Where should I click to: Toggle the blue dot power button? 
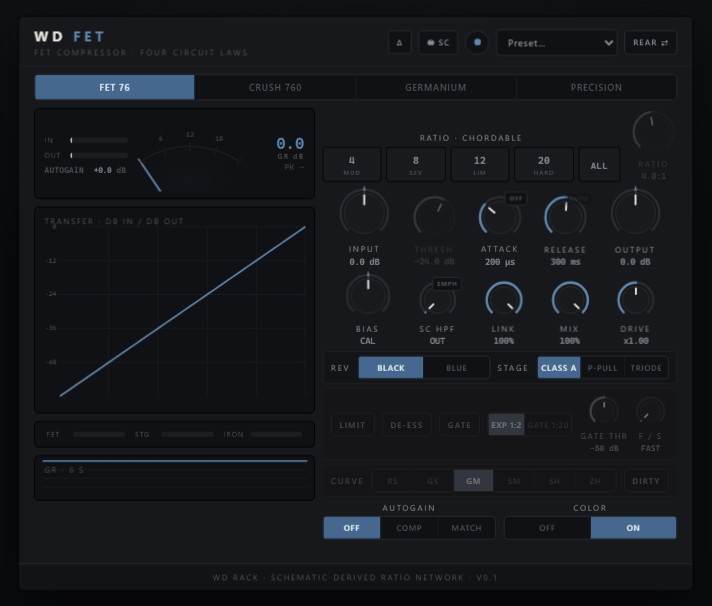coord(477,42)
